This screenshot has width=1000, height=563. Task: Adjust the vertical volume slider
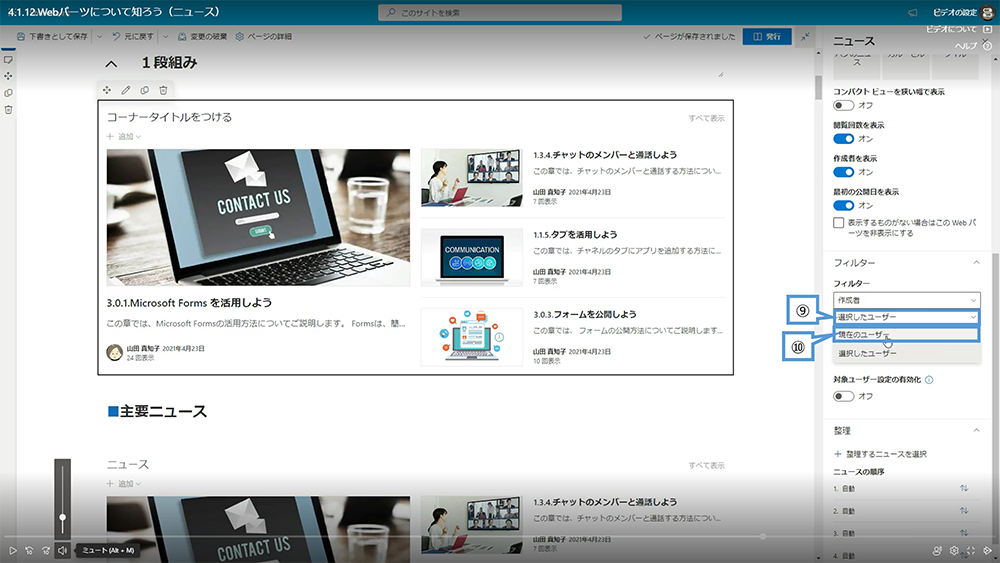tap(62, 501)
